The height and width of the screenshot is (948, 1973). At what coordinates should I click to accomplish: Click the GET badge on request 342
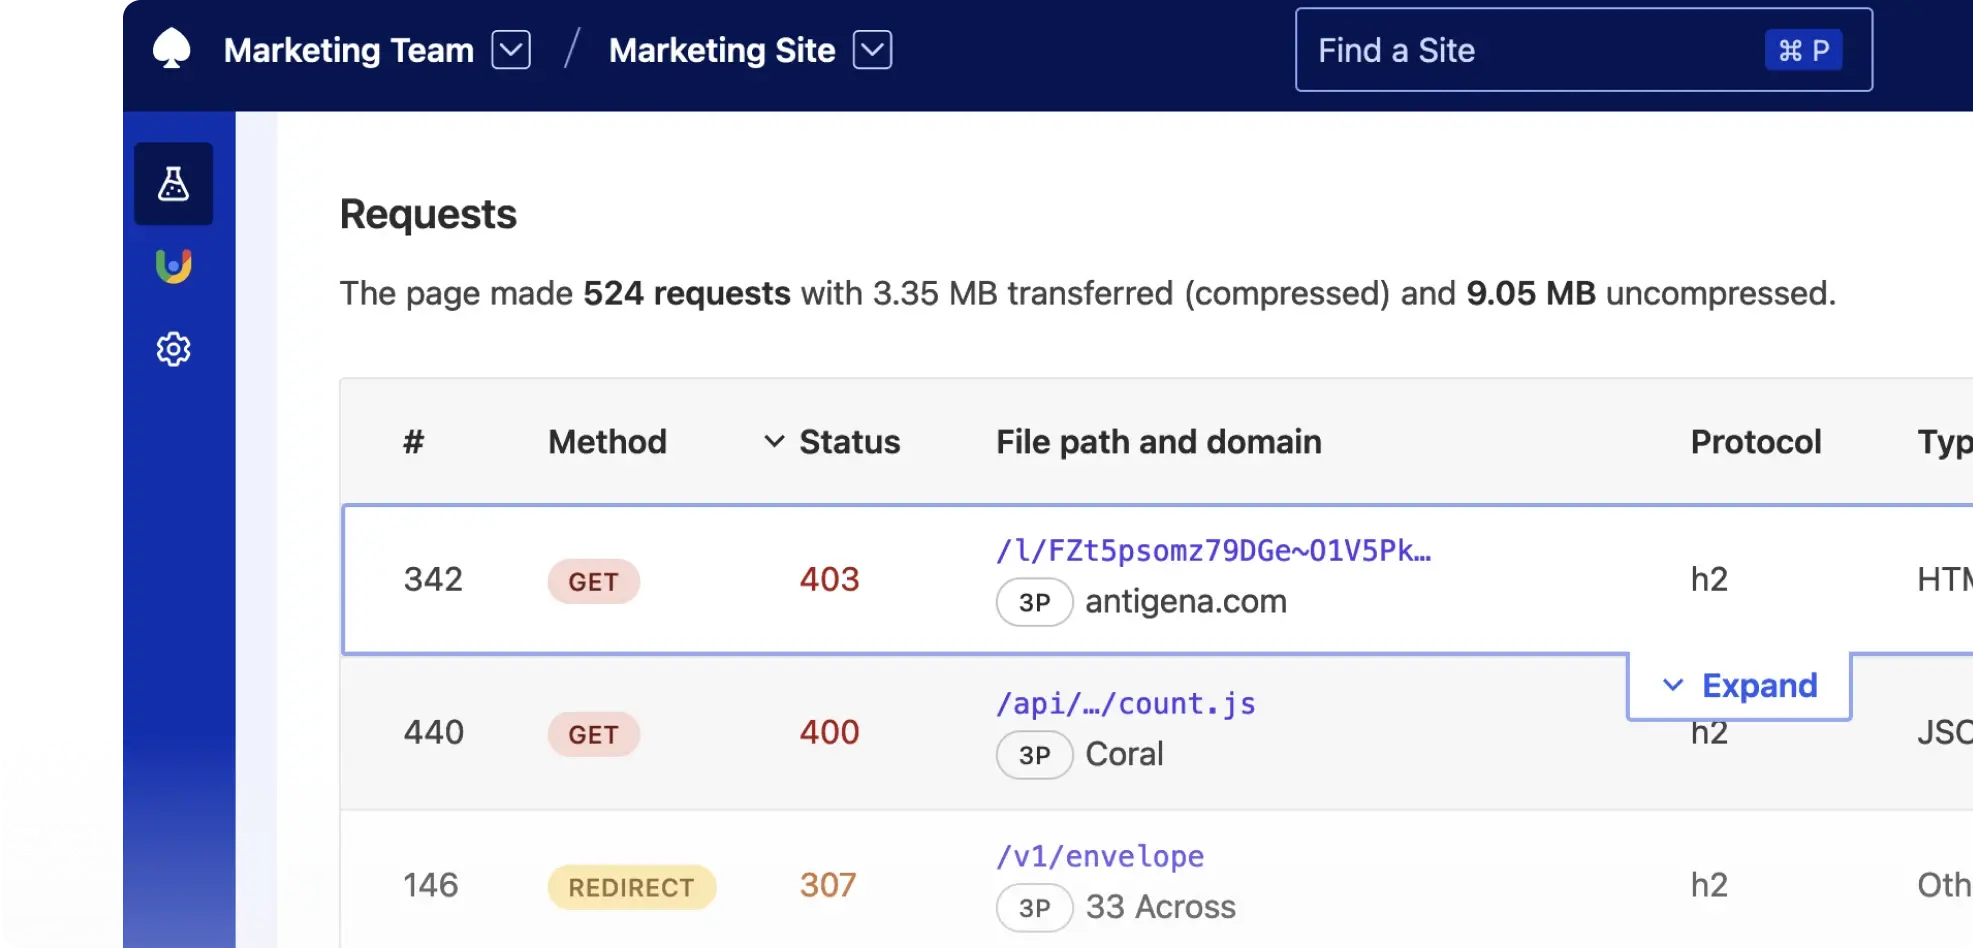[593, 581]
